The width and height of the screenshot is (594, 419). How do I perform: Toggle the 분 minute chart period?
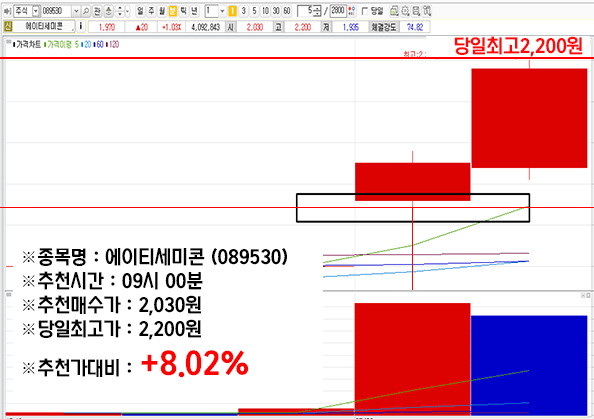[173, 11]
